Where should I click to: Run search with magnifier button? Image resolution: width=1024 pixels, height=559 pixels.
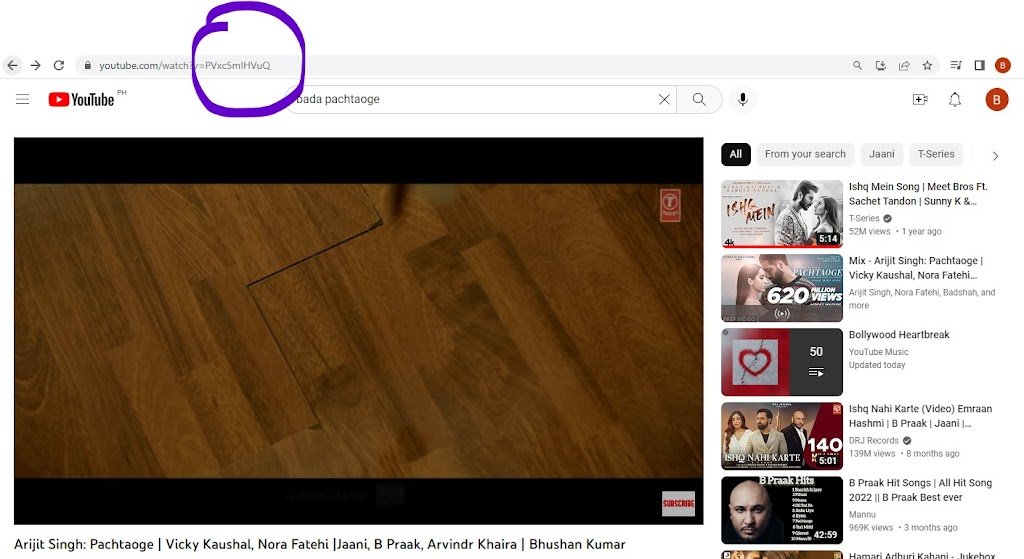point(699,99)
